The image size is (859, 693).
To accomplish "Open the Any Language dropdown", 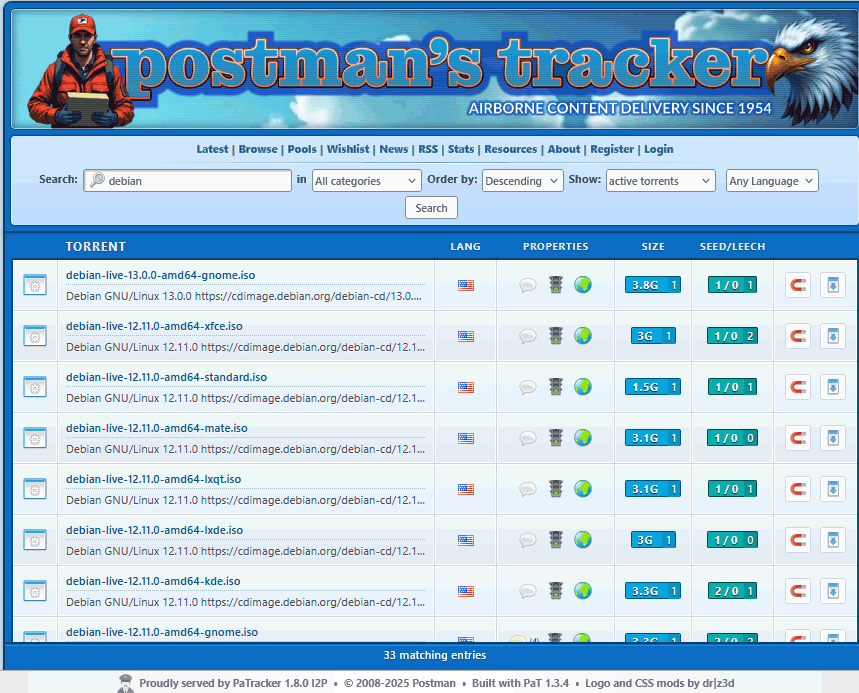I will 772,180.
